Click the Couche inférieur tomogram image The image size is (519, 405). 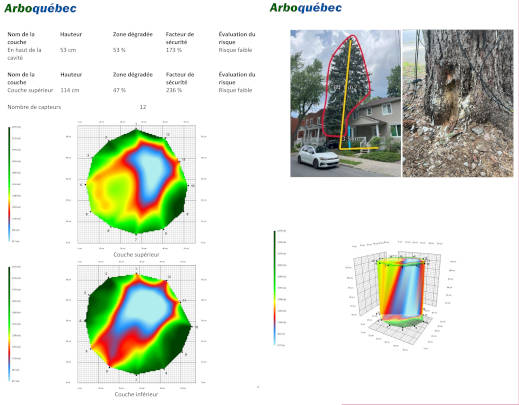(137, 324)
